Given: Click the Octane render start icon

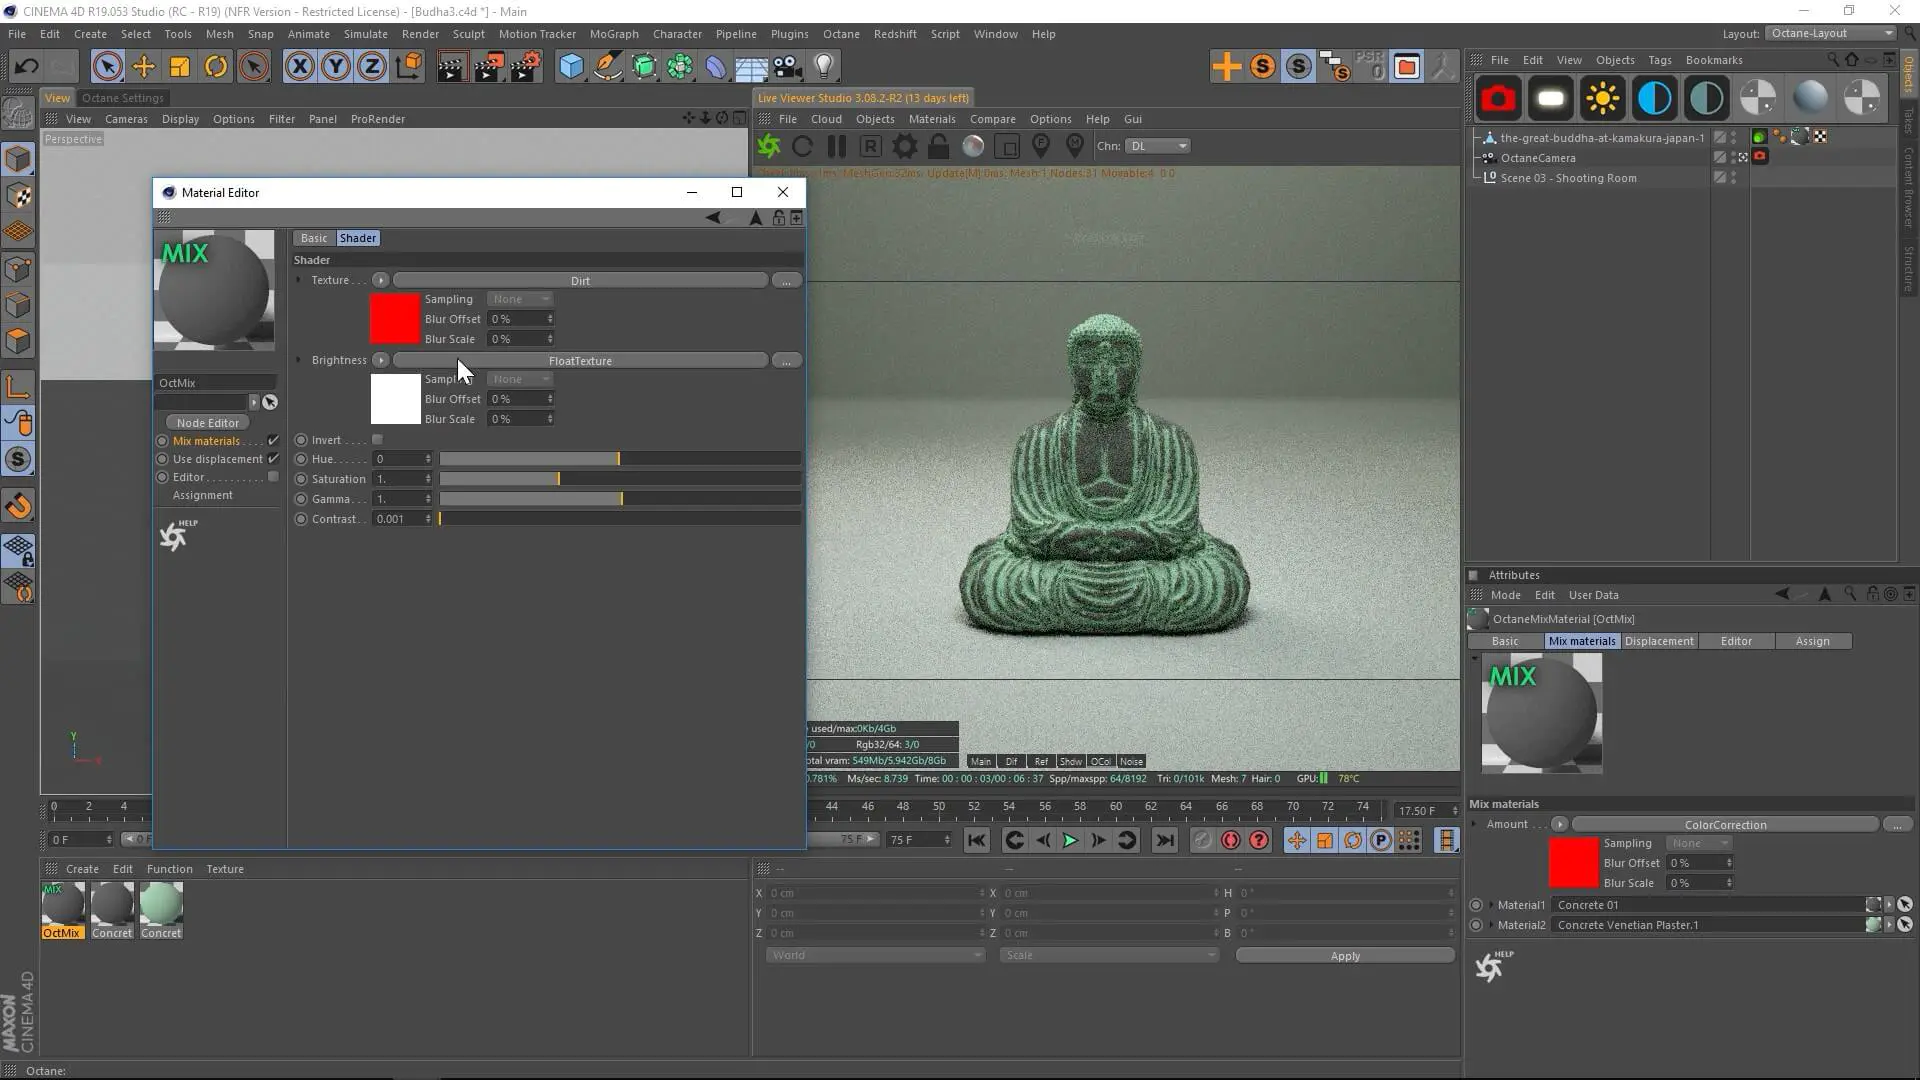Looking at the screenshot, I should coord(769,146).
